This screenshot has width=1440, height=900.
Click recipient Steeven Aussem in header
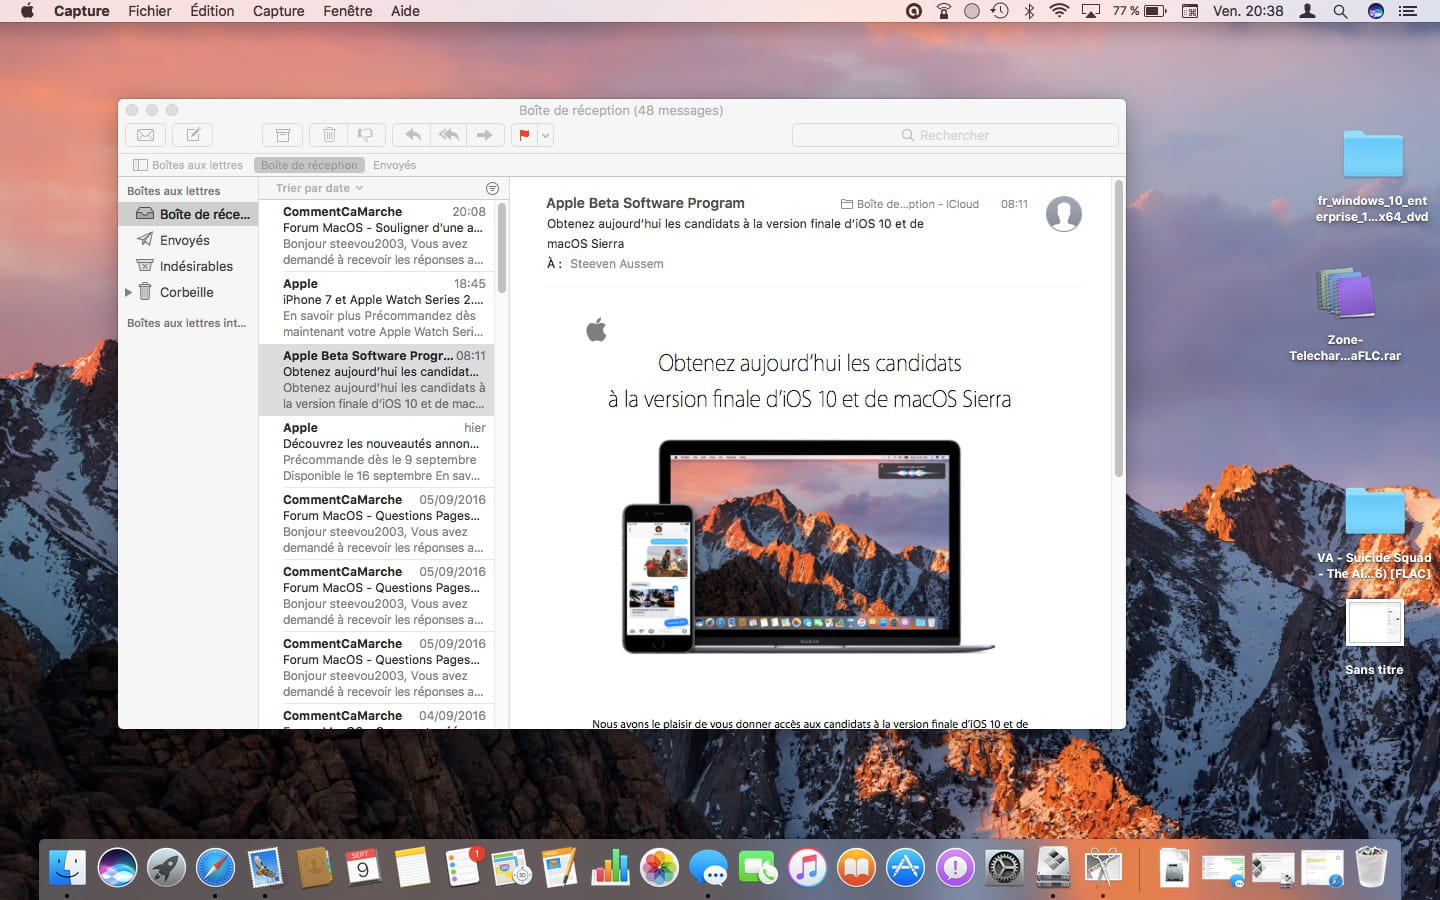(617, 264)
